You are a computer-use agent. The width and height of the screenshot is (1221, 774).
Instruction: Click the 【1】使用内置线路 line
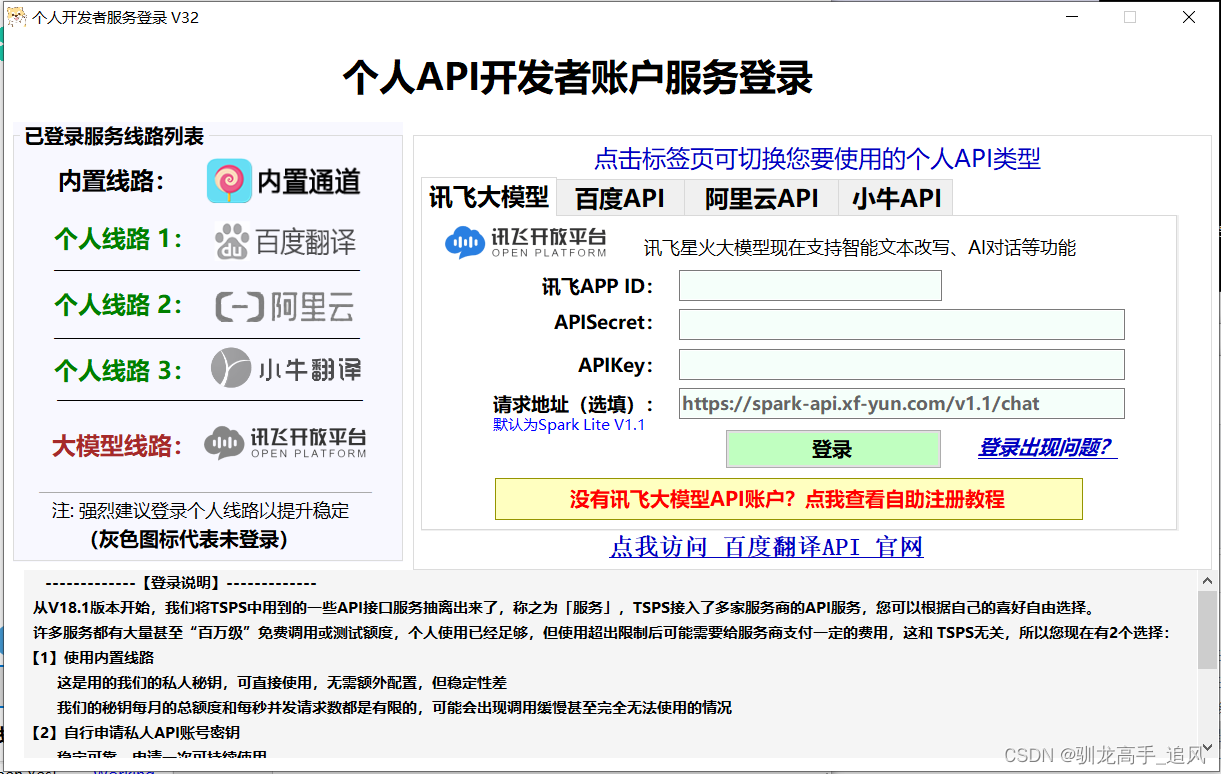tap(94, 658)
